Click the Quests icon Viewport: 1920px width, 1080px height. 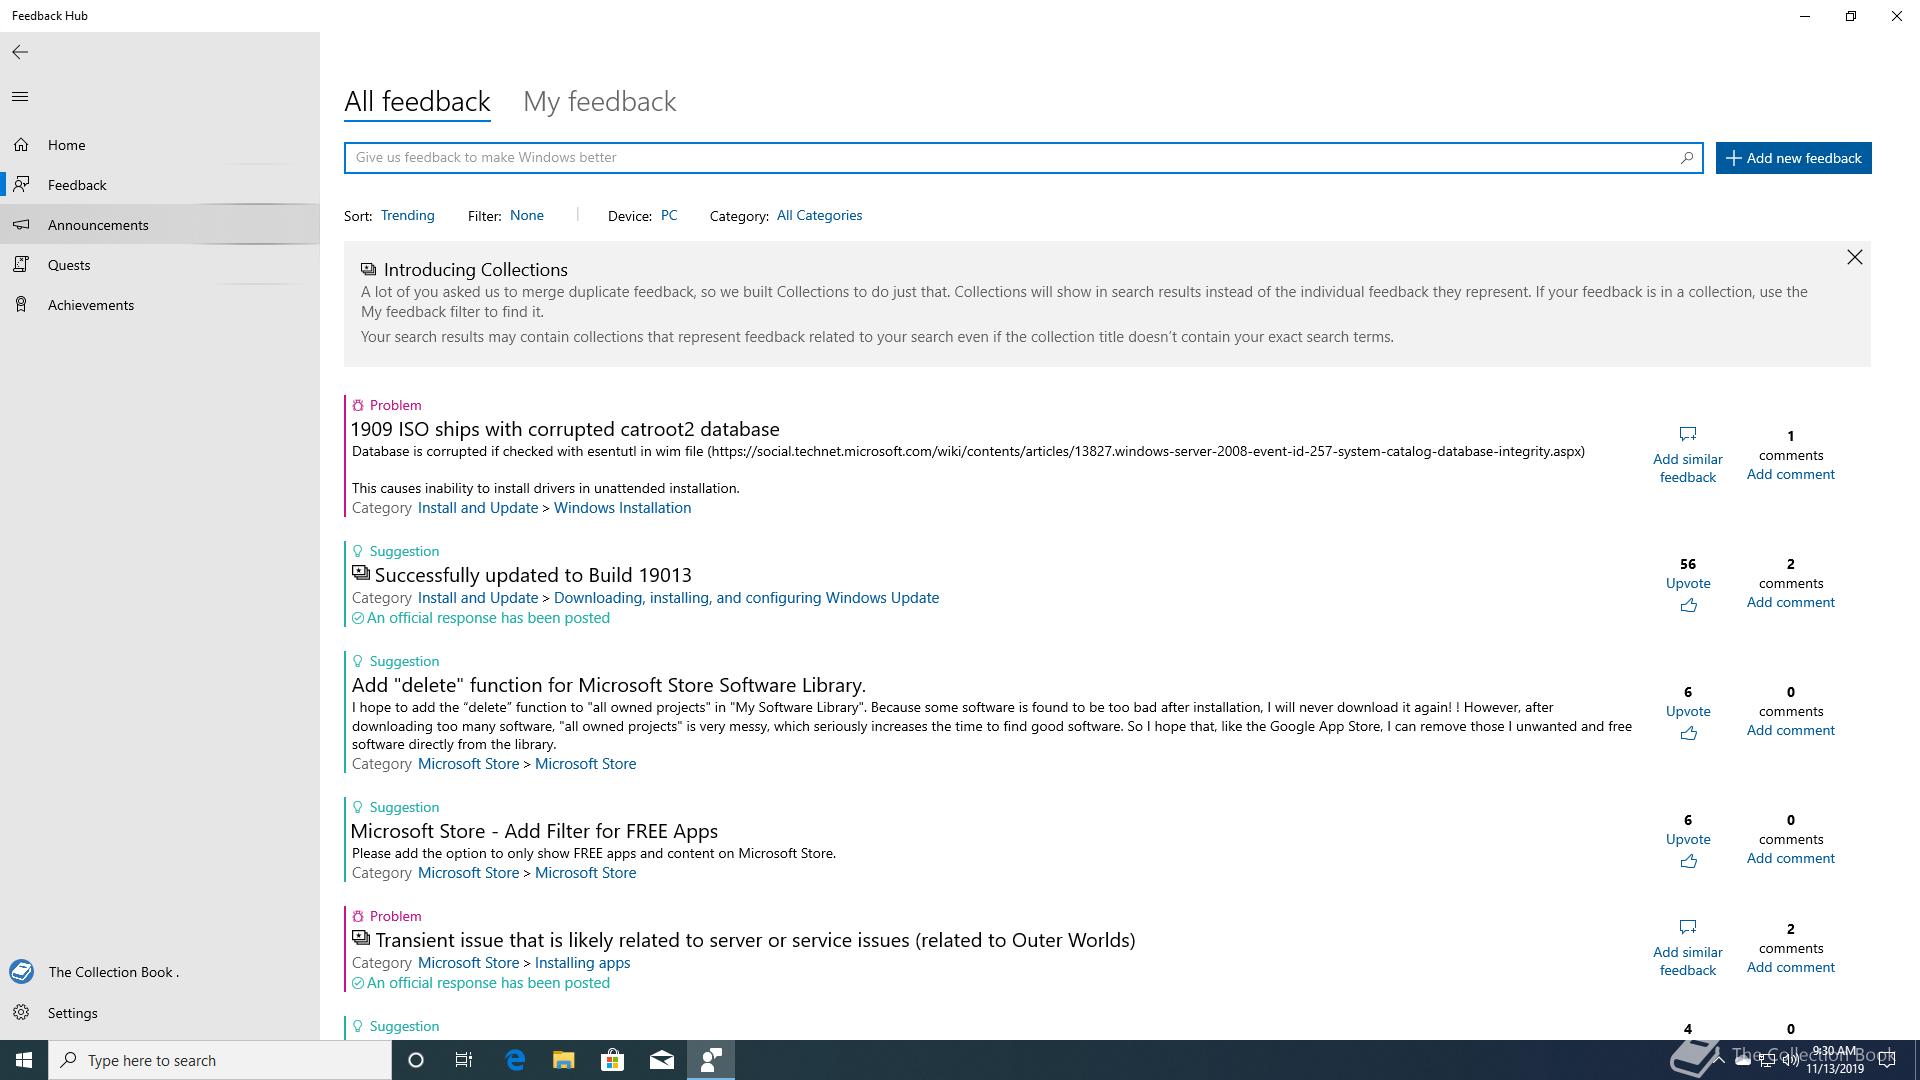click(21, 265)
